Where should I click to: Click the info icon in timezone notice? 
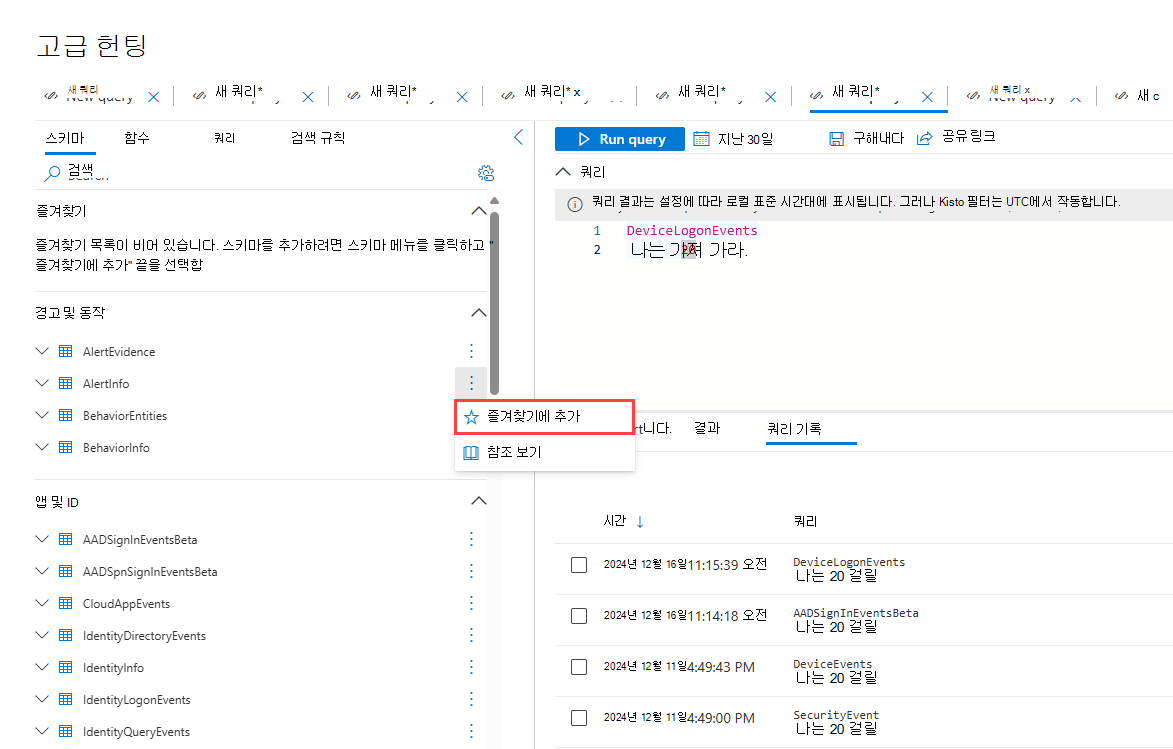point(575,204)
